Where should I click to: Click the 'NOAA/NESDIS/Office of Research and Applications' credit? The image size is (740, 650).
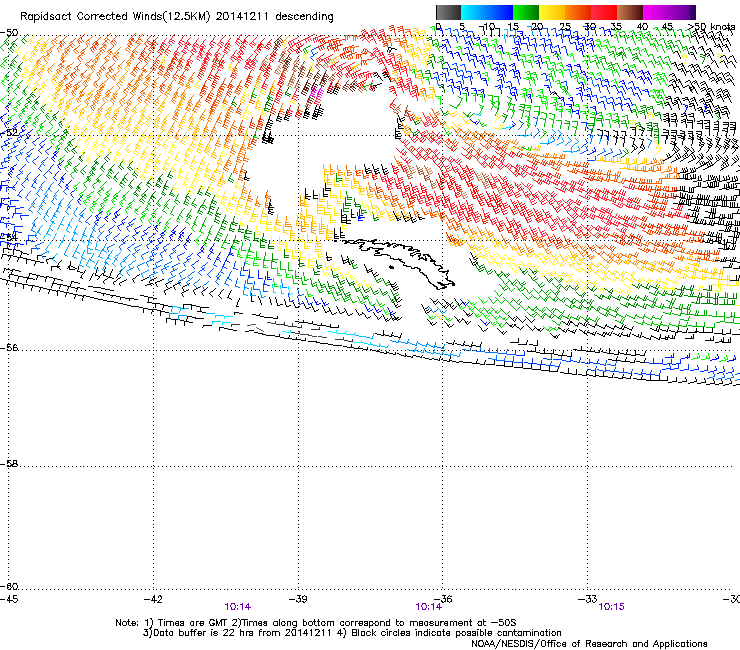(x=589, y=644)
